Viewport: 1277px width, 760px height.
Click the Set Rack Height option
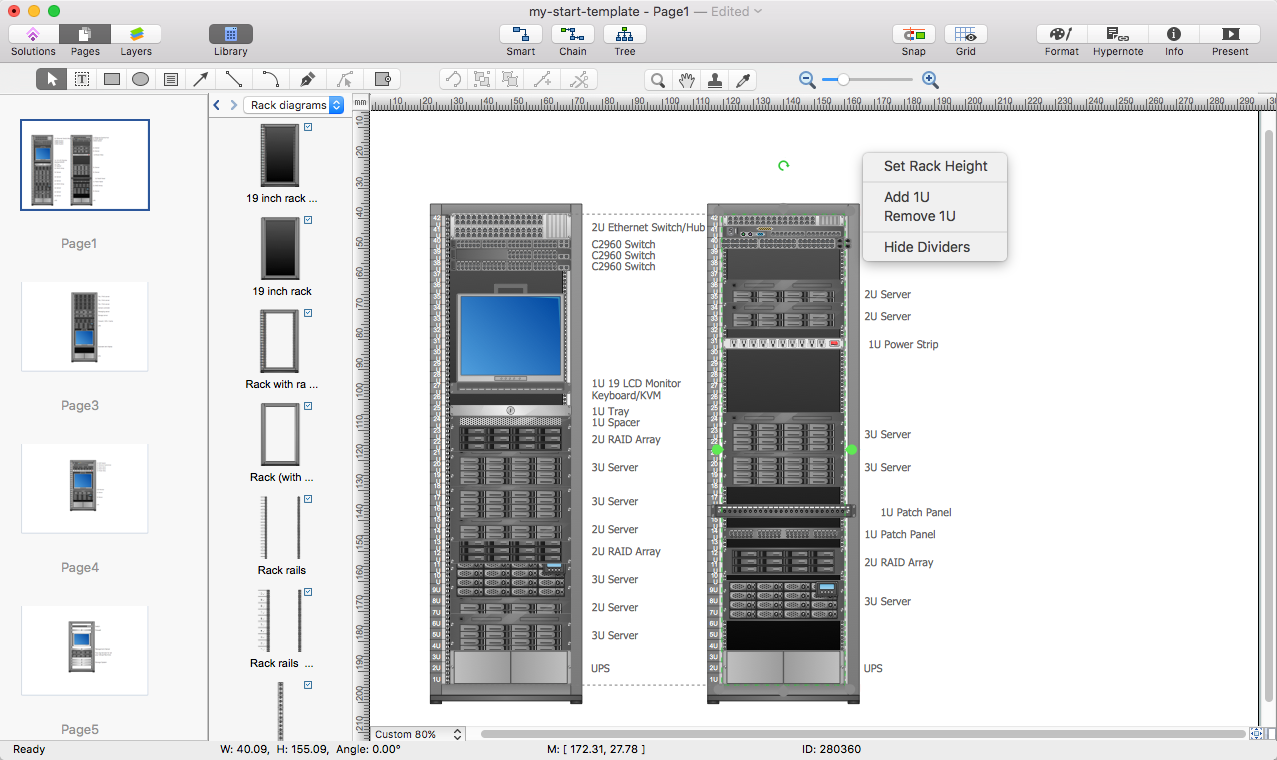coord(934,166)
